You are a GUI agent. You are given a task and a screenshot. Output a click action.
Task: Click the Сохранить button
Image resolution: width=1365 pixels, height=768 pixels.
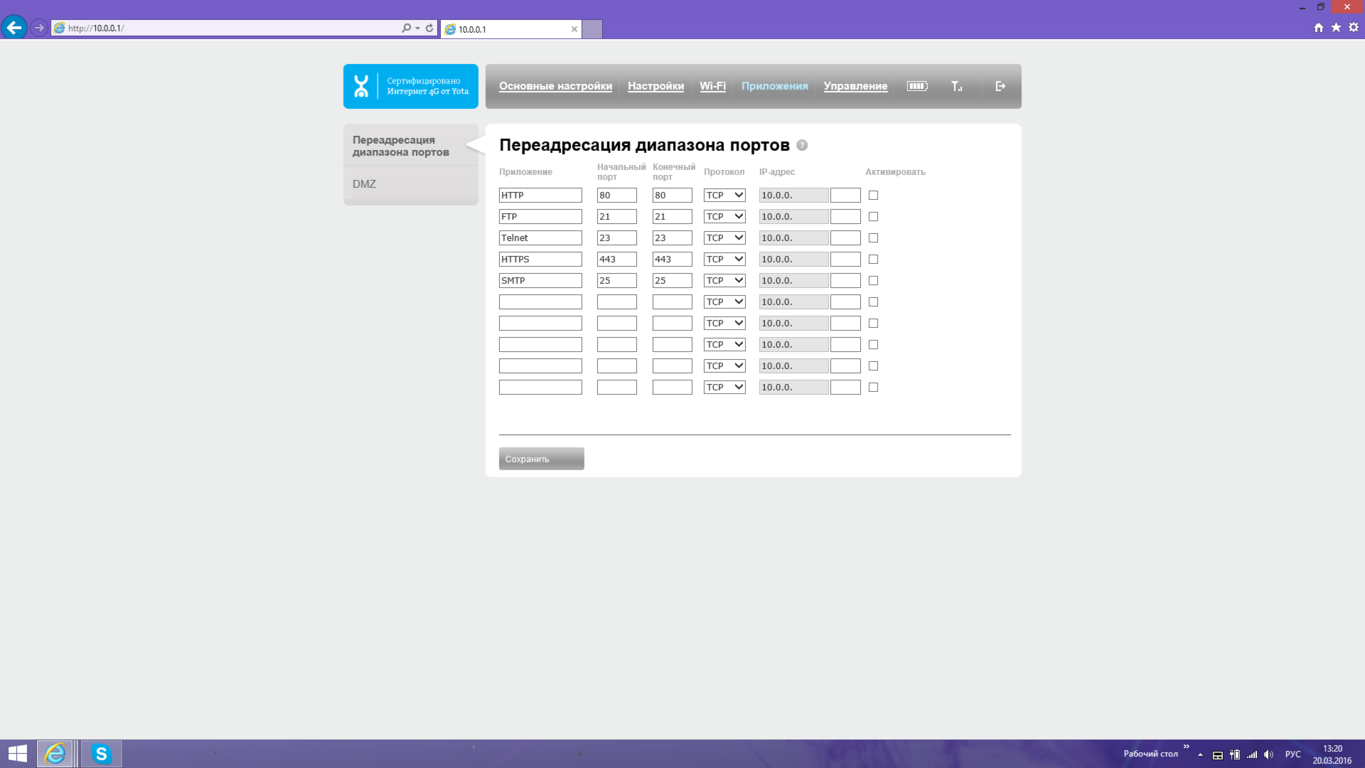point(541,459)
